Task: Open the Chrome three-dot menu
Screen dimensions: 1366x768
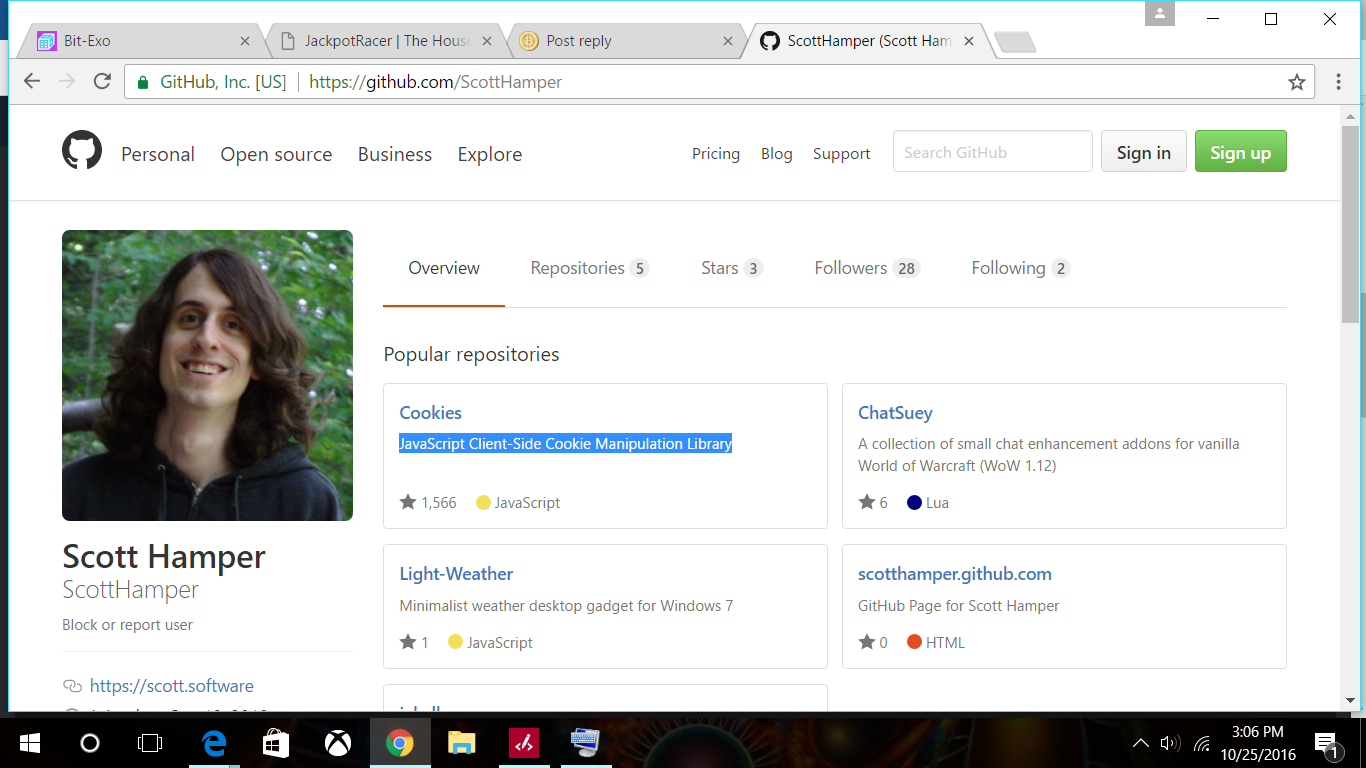Action: coord(1338,82)
